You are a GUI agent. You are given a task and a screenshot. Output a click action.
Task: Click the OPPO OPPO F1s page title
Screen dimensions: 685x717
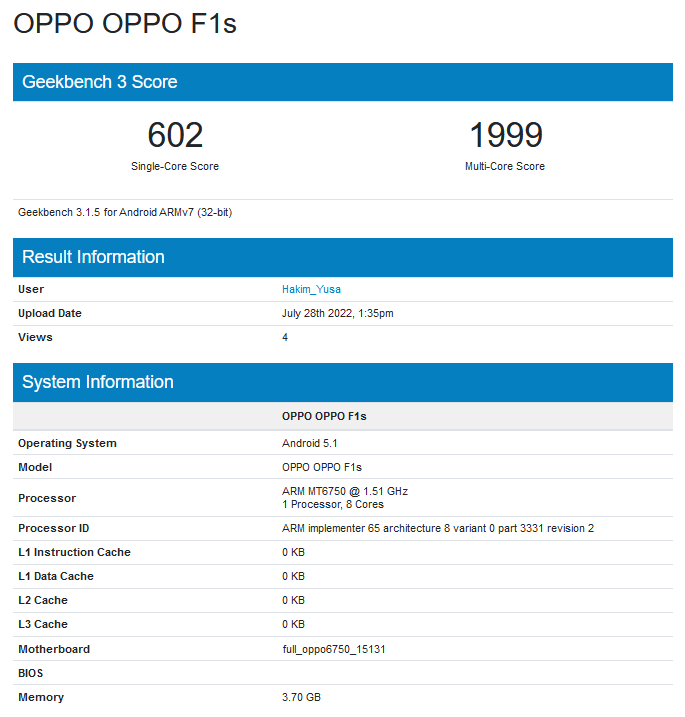click(125, 23)
